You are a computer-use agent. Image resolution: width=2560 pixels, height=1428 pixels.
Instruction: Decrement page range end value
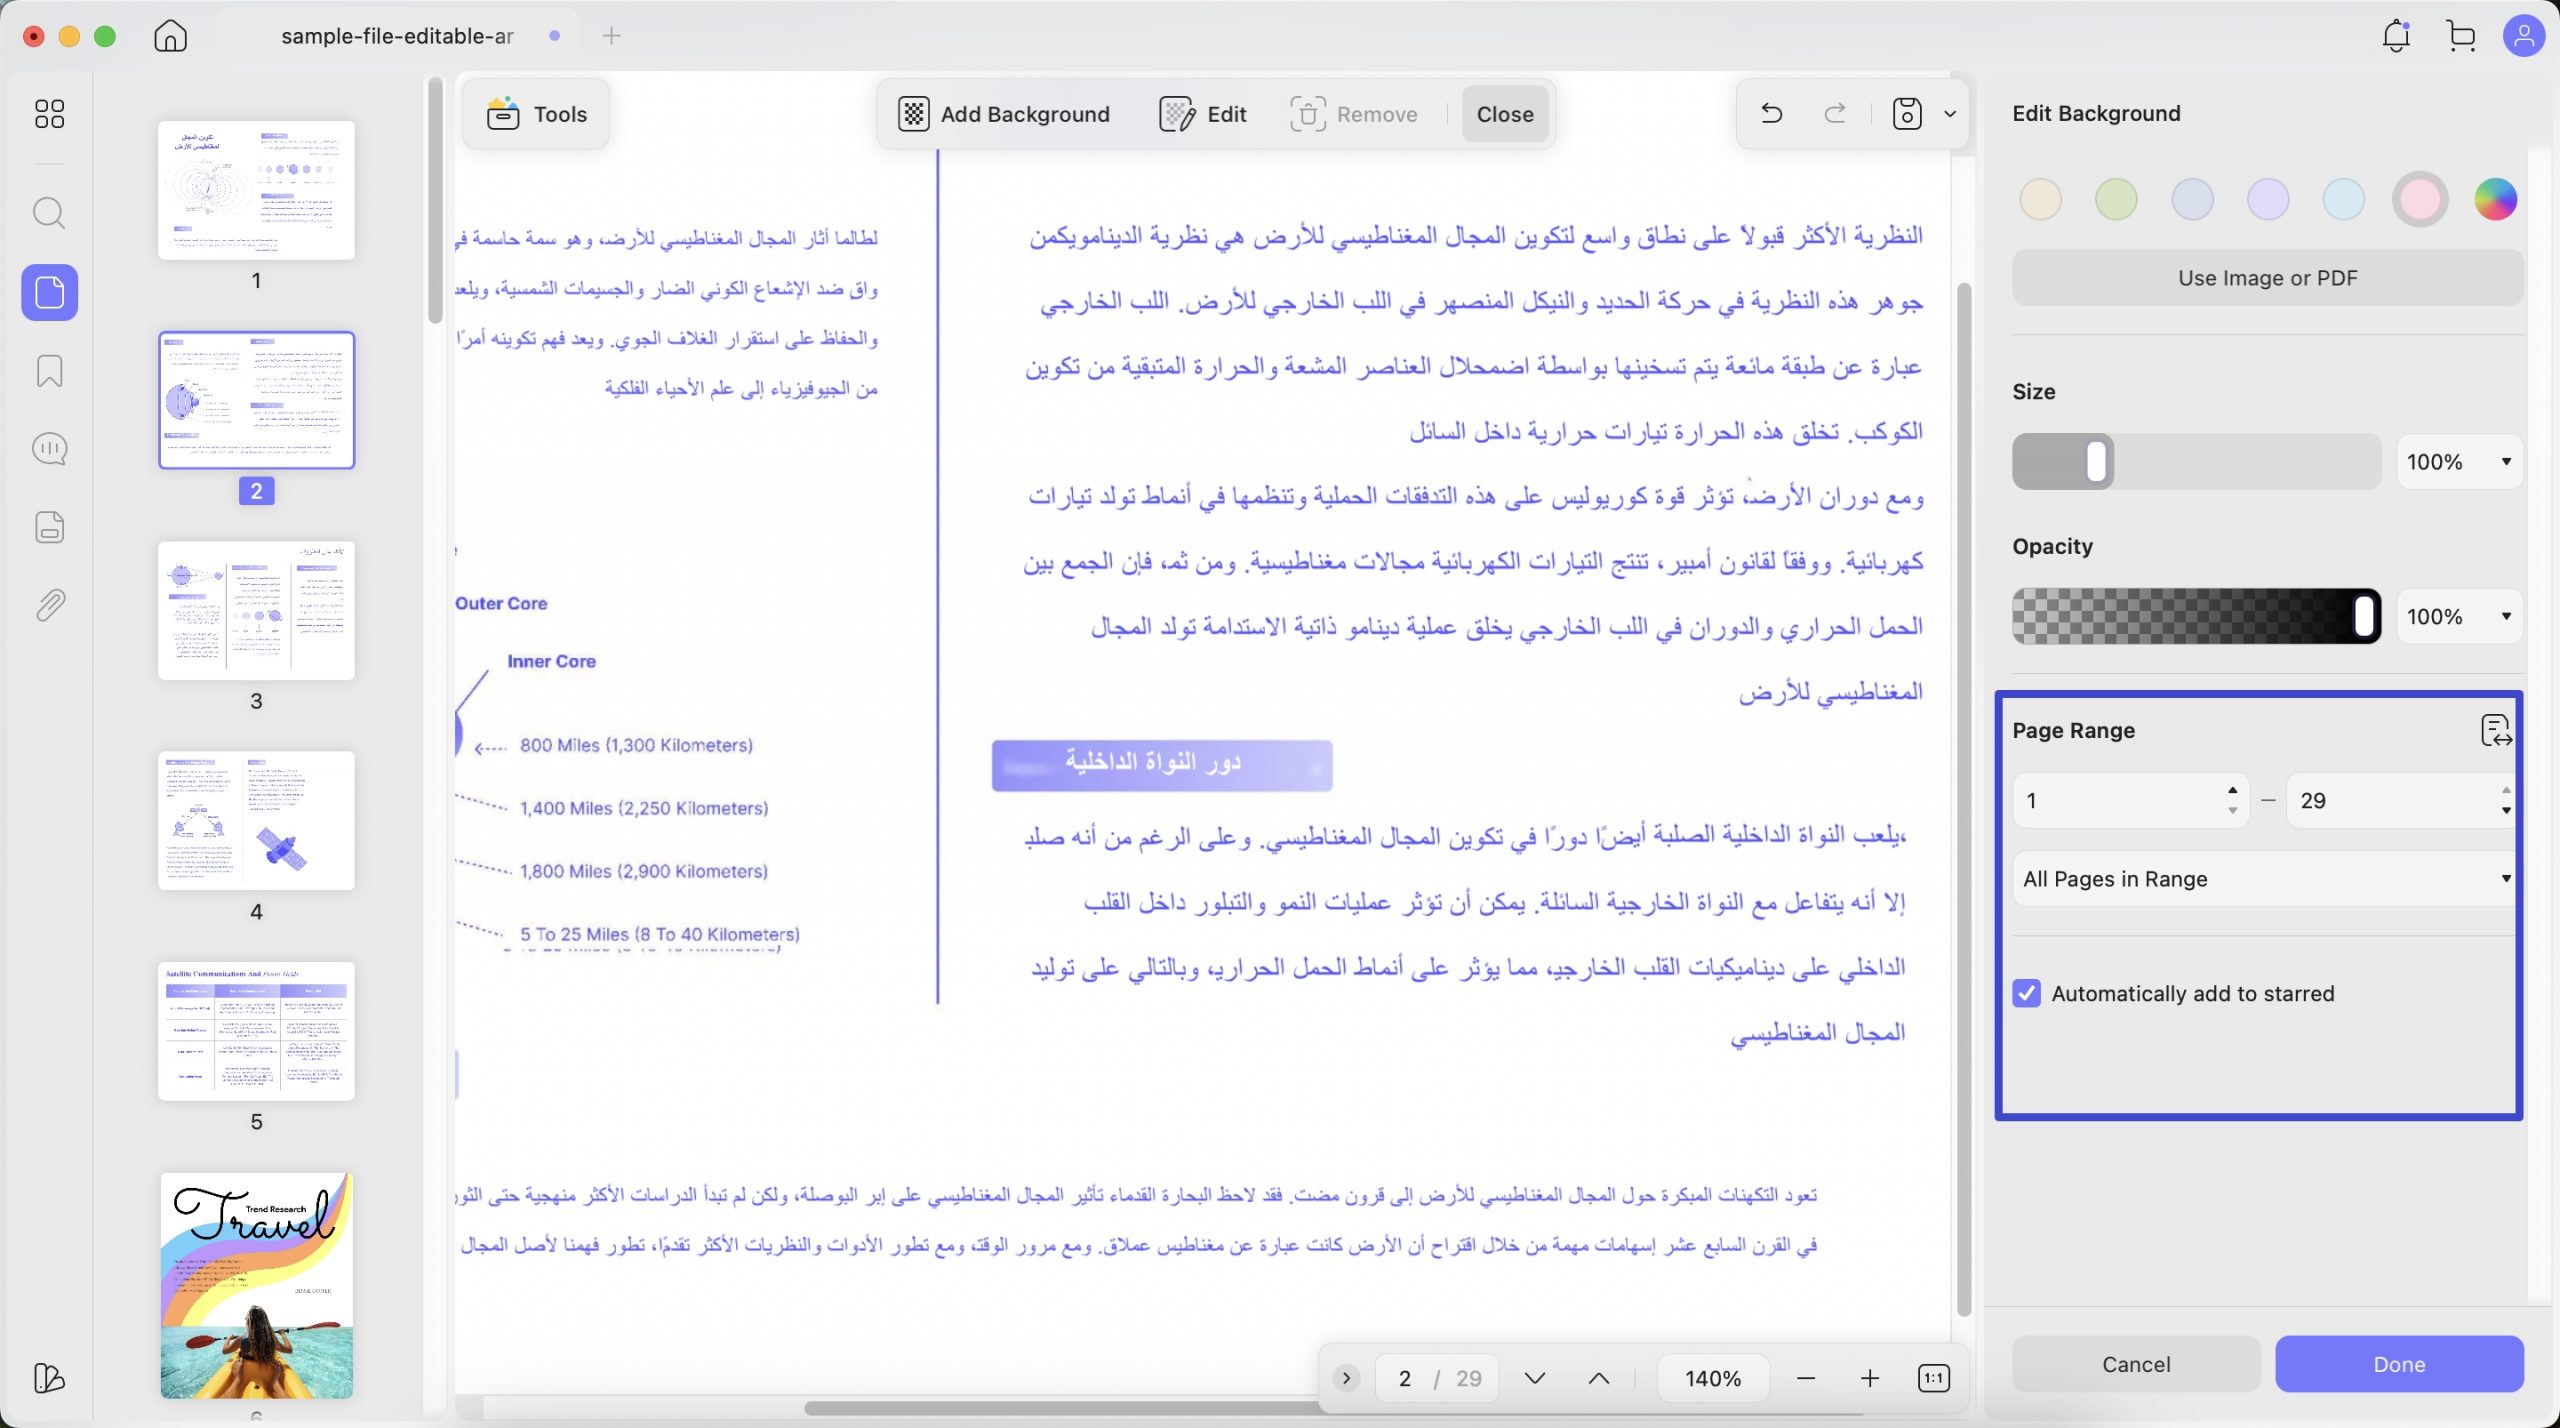coord(2506,810)
